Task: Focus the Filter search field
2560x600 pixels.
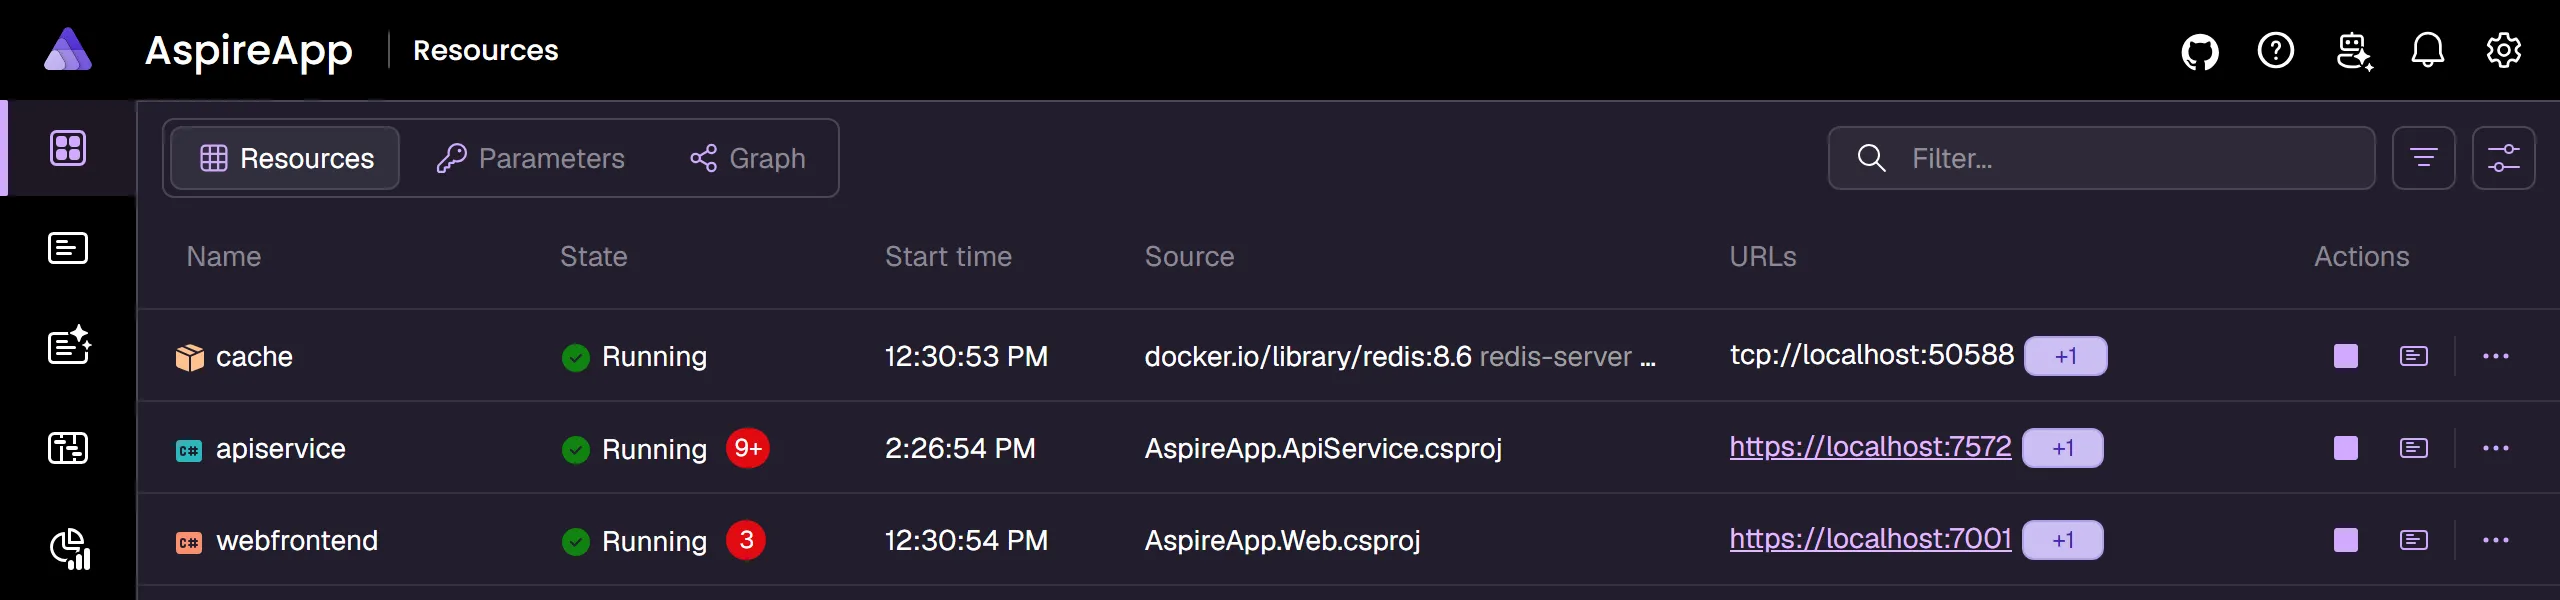Action: (2102, 158)
